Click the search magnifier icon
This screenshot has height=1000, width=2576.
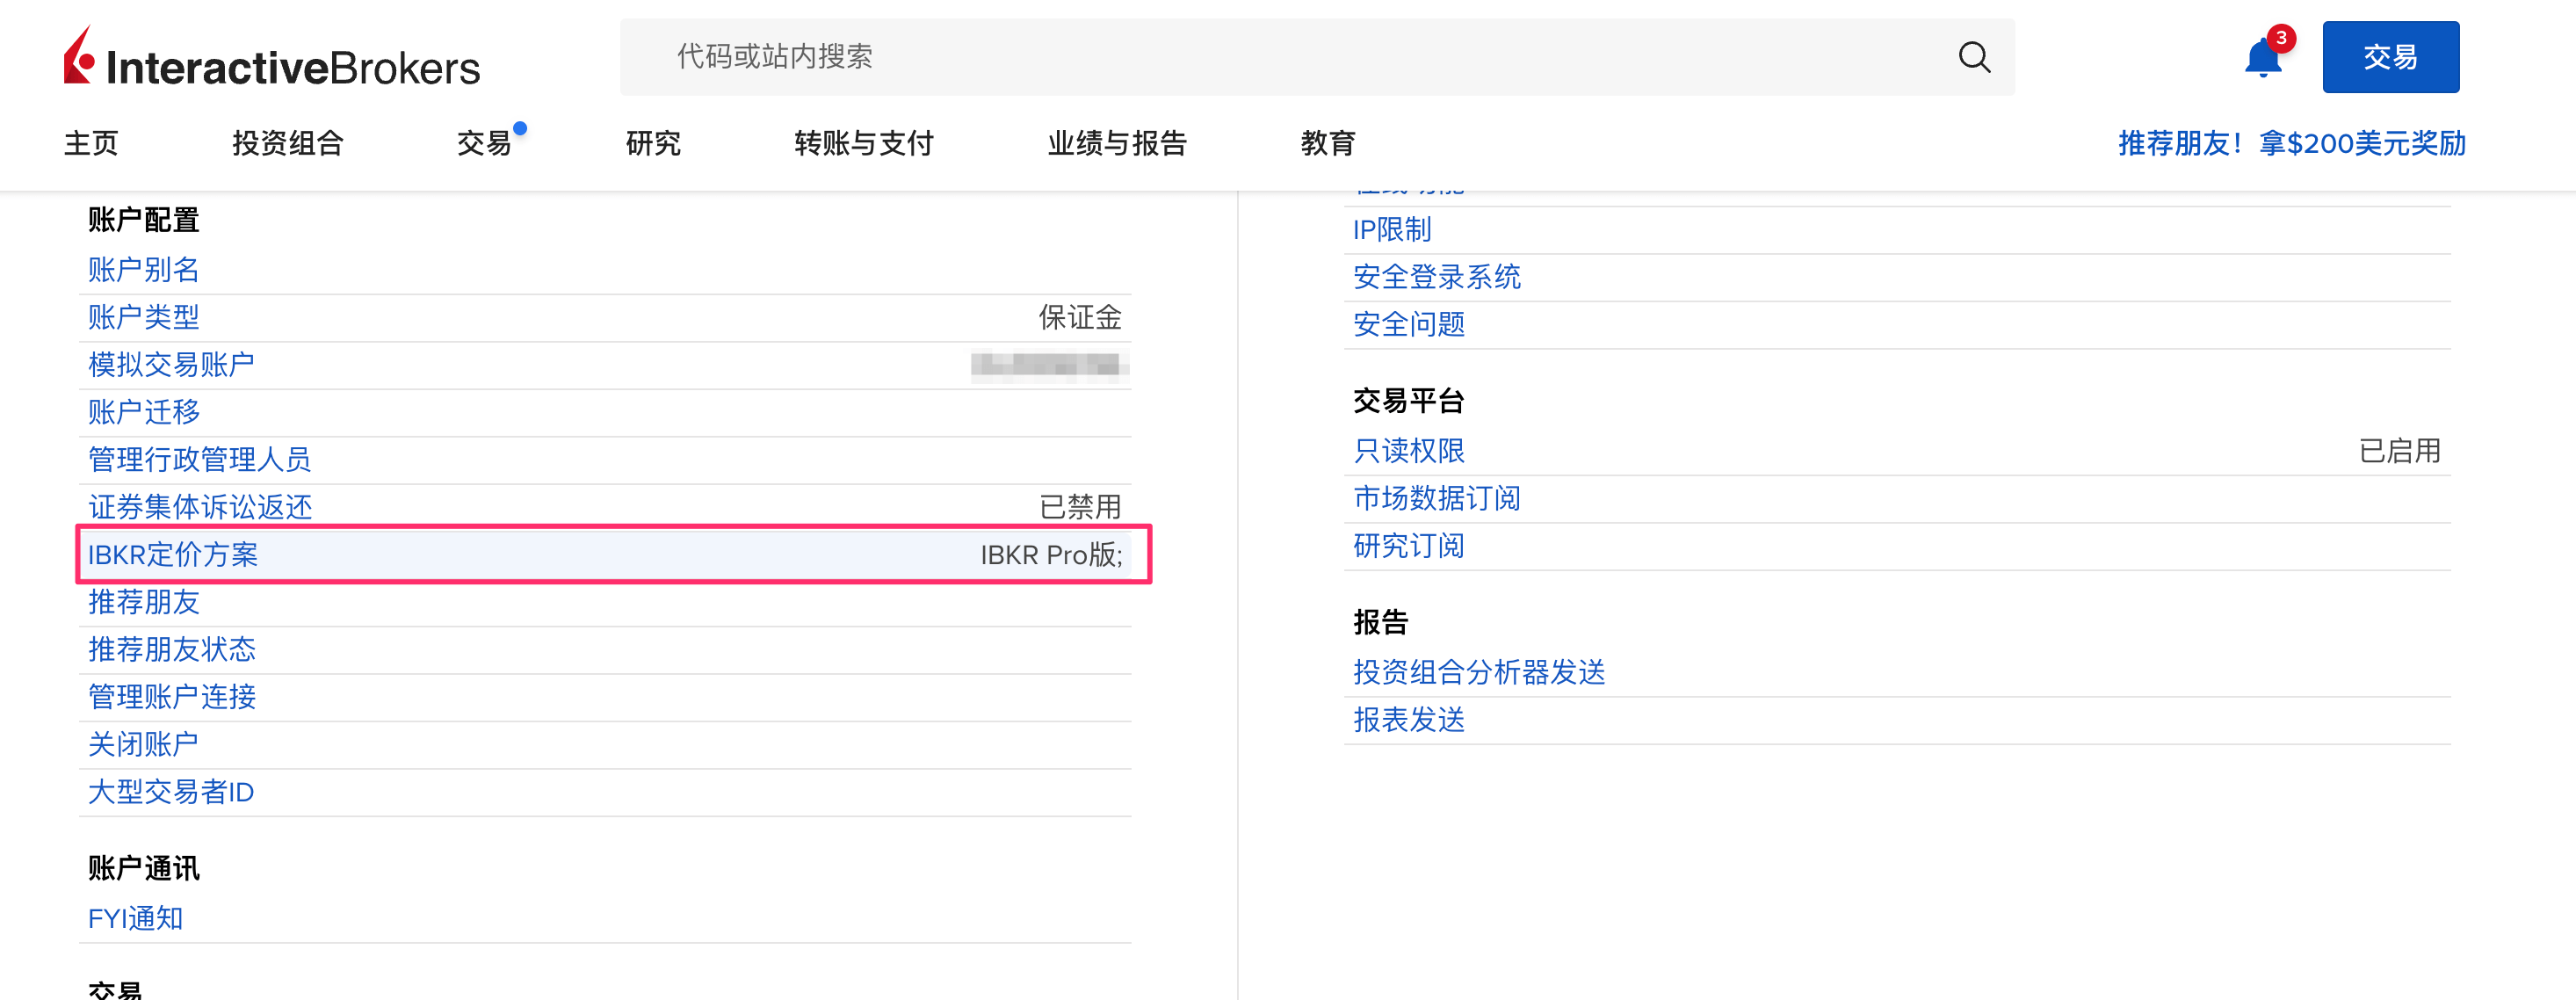(x=1973, y=57)
